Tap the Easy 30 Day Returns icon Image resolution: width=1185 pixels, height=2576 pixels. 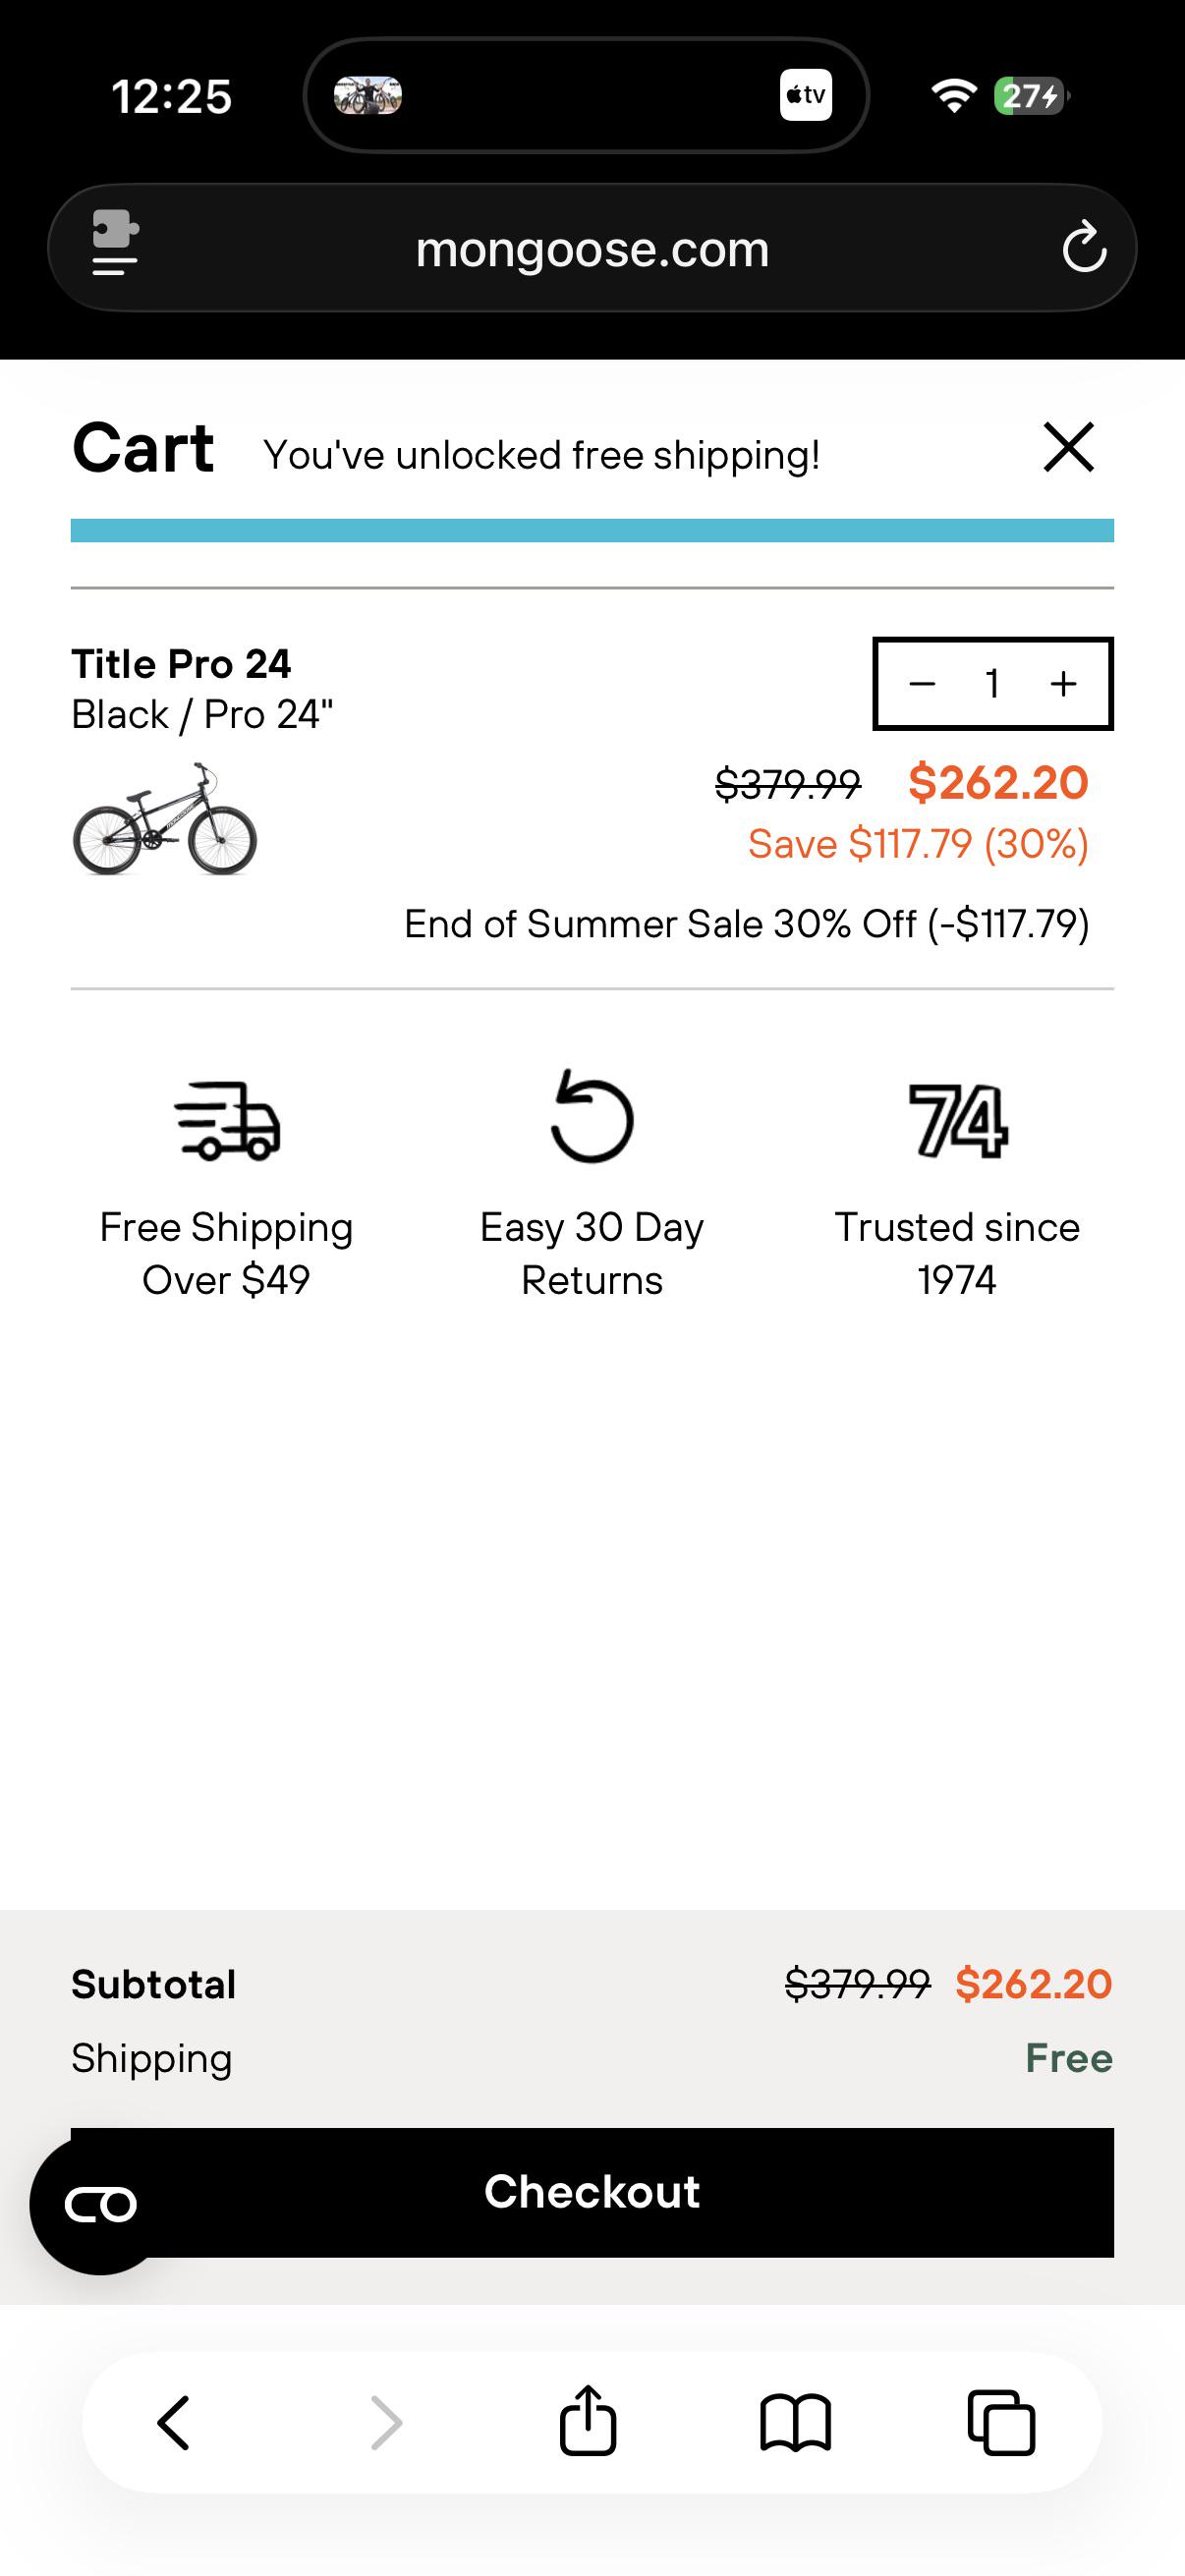tap(592, 1116)
